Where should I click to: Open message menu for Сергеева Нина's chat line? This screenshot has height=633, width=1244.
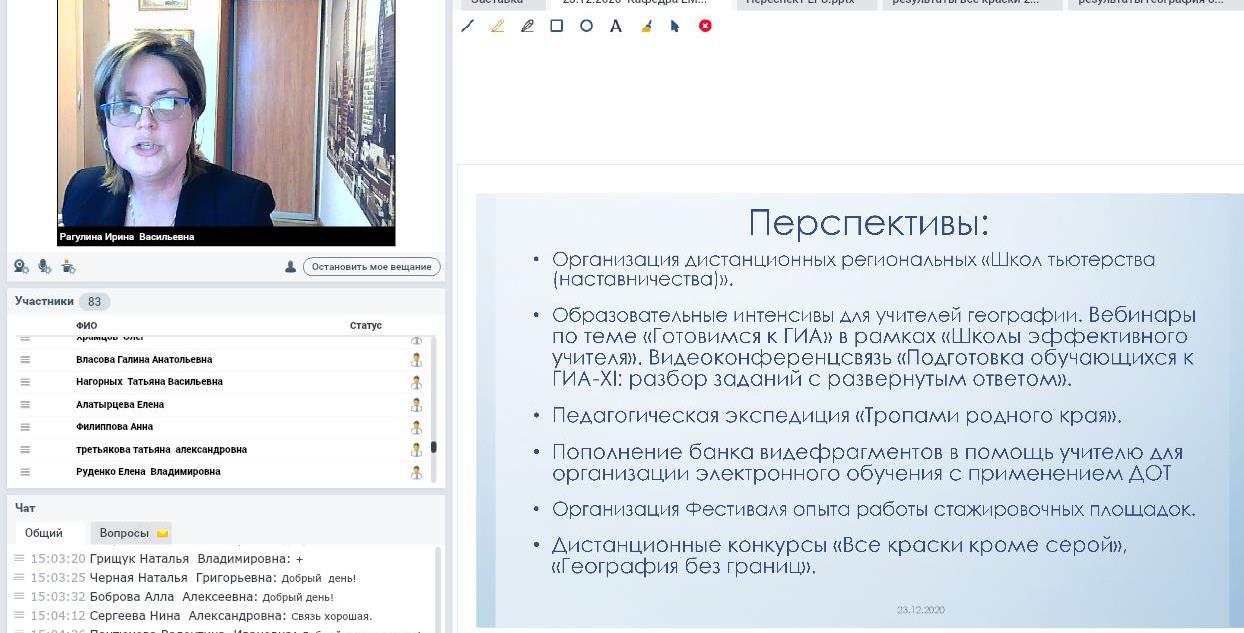(x=20, y=615)
